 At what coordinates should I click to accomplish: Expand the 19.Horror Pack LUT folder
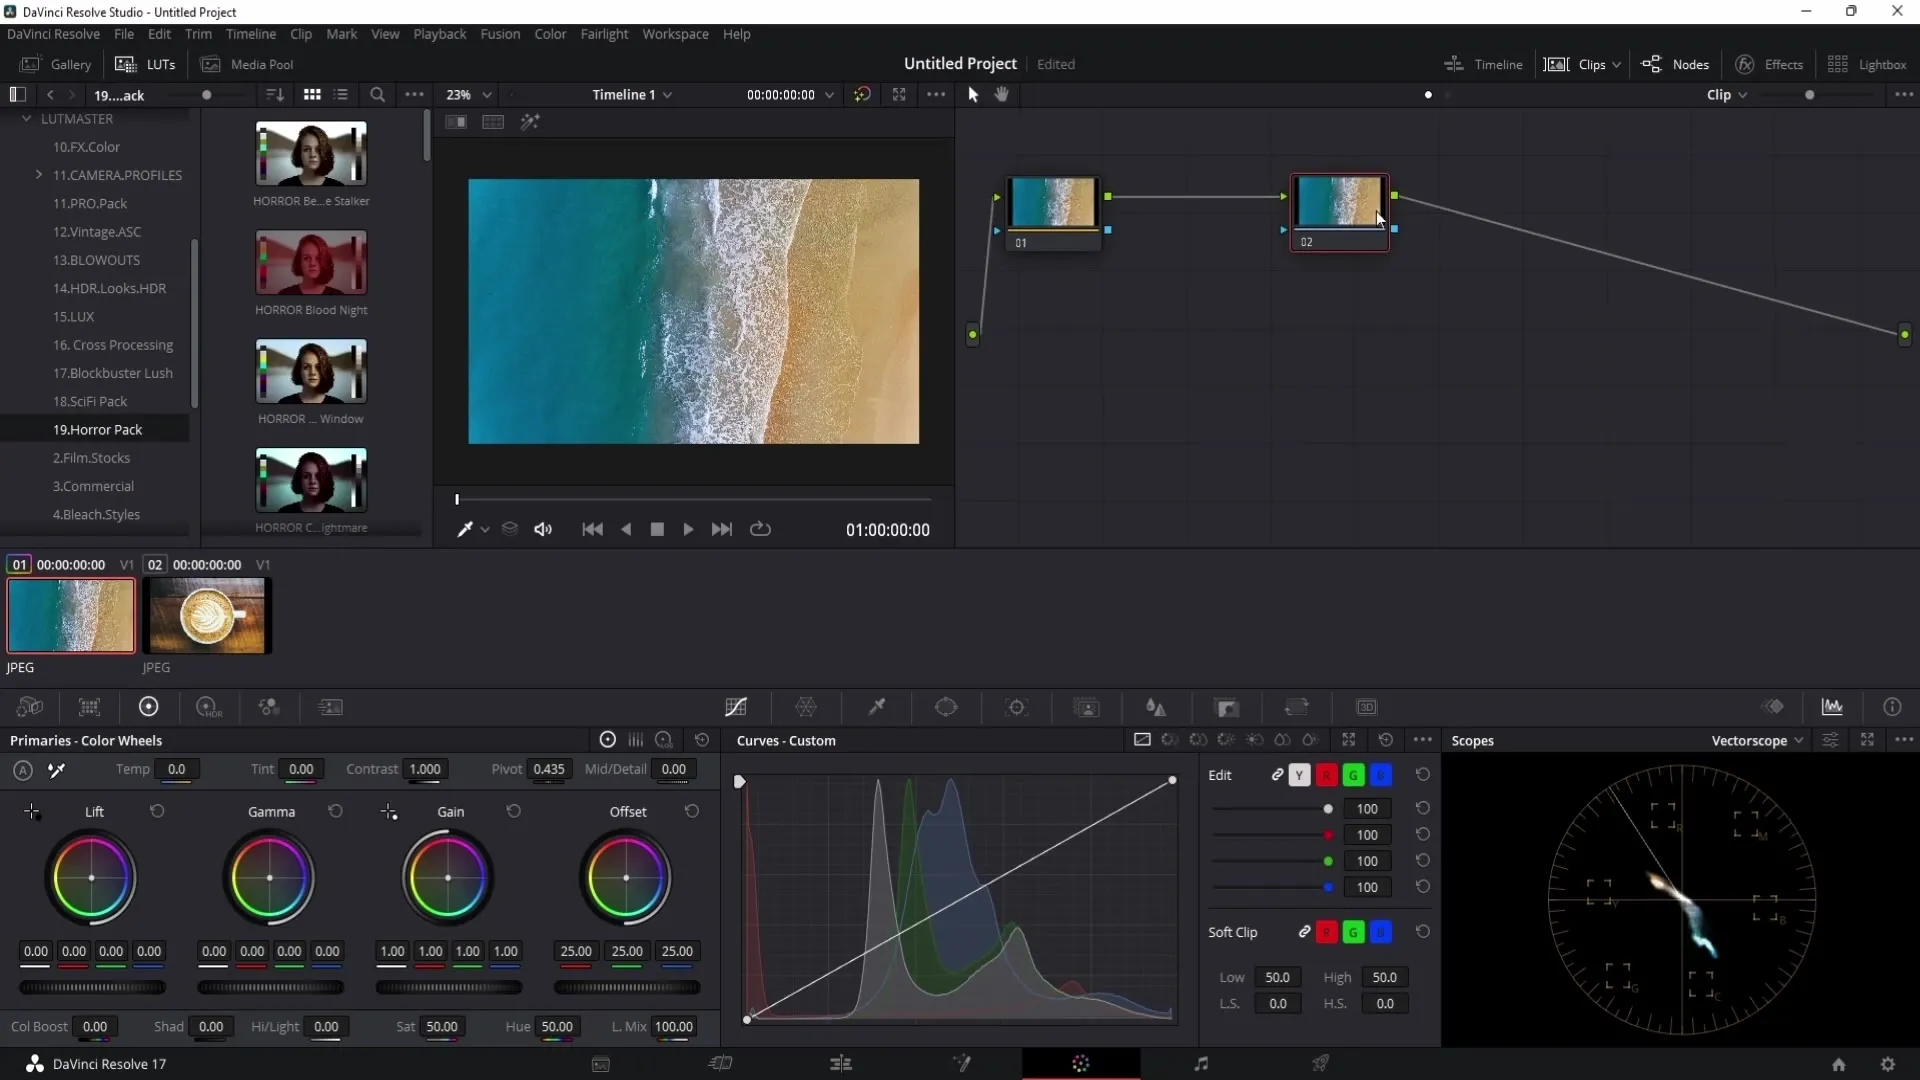[x=98, y=429]
